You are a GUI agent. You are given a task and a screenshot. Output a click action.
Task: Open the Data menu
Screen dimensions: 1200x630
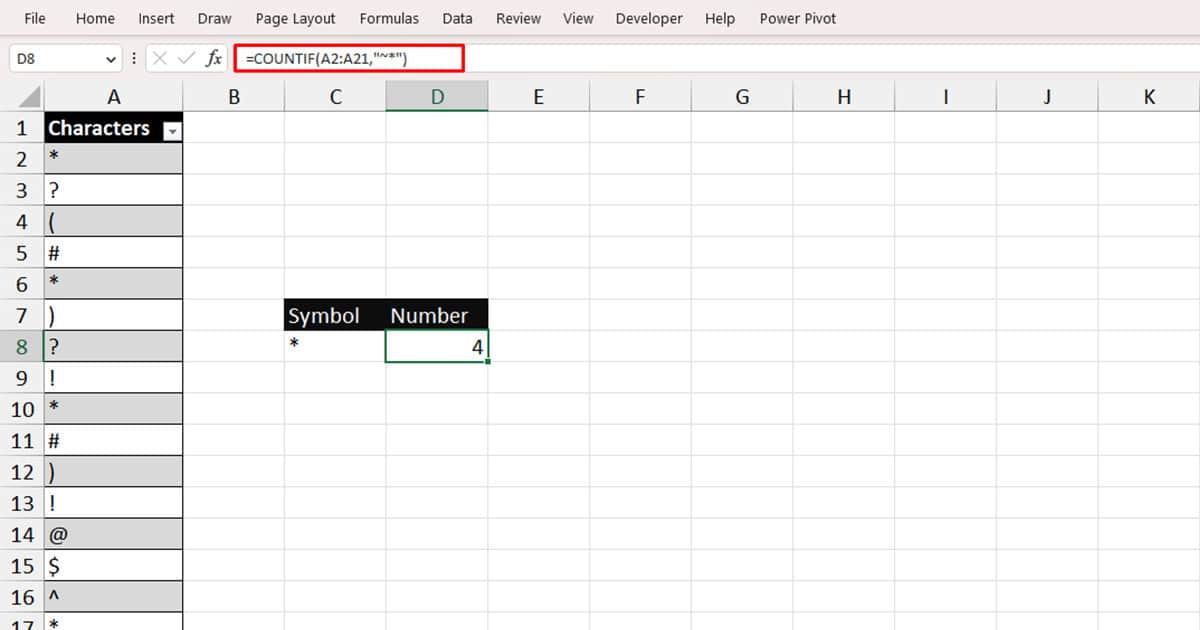[x=457, y=18]
